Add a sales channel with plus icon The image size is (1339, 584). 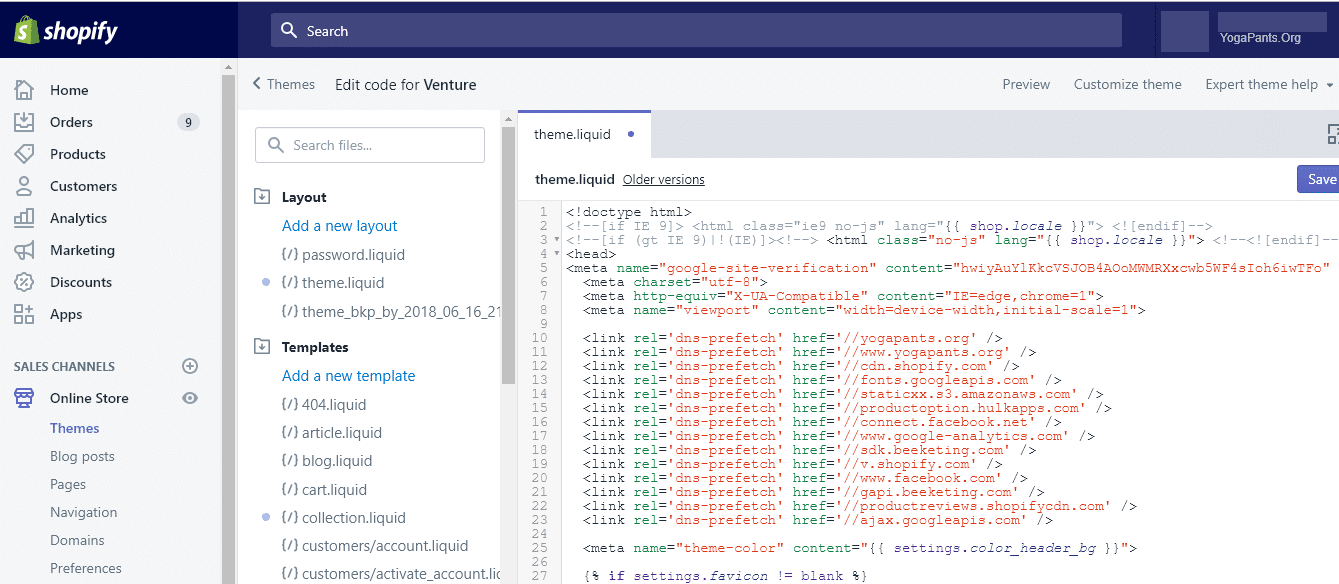190,366
